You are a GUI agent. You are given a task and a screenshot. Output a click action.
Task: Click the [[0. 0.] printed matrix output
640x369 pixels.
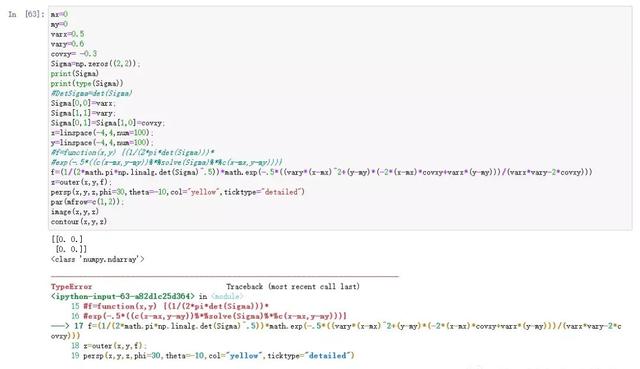click(67, 239)
